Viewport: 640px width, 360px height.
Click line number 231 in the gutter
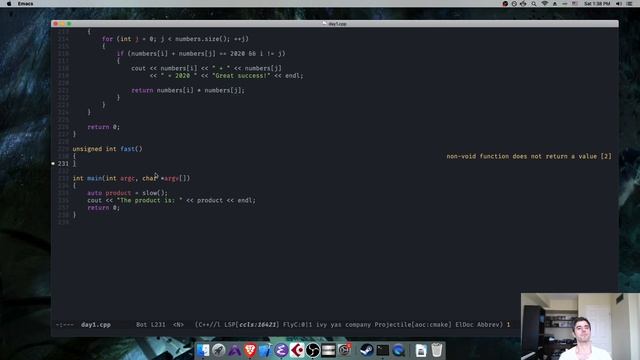tap(63, 164)
